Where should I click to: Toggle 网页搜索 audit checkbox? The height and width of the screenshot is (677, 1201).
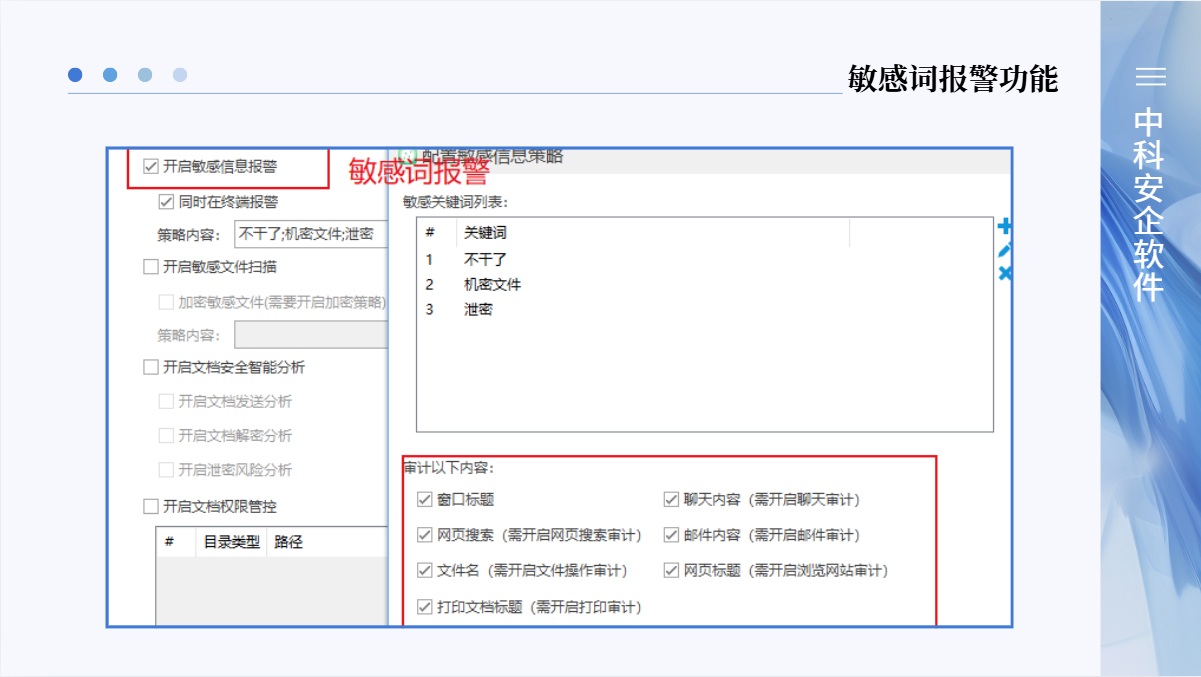point(424,535)
